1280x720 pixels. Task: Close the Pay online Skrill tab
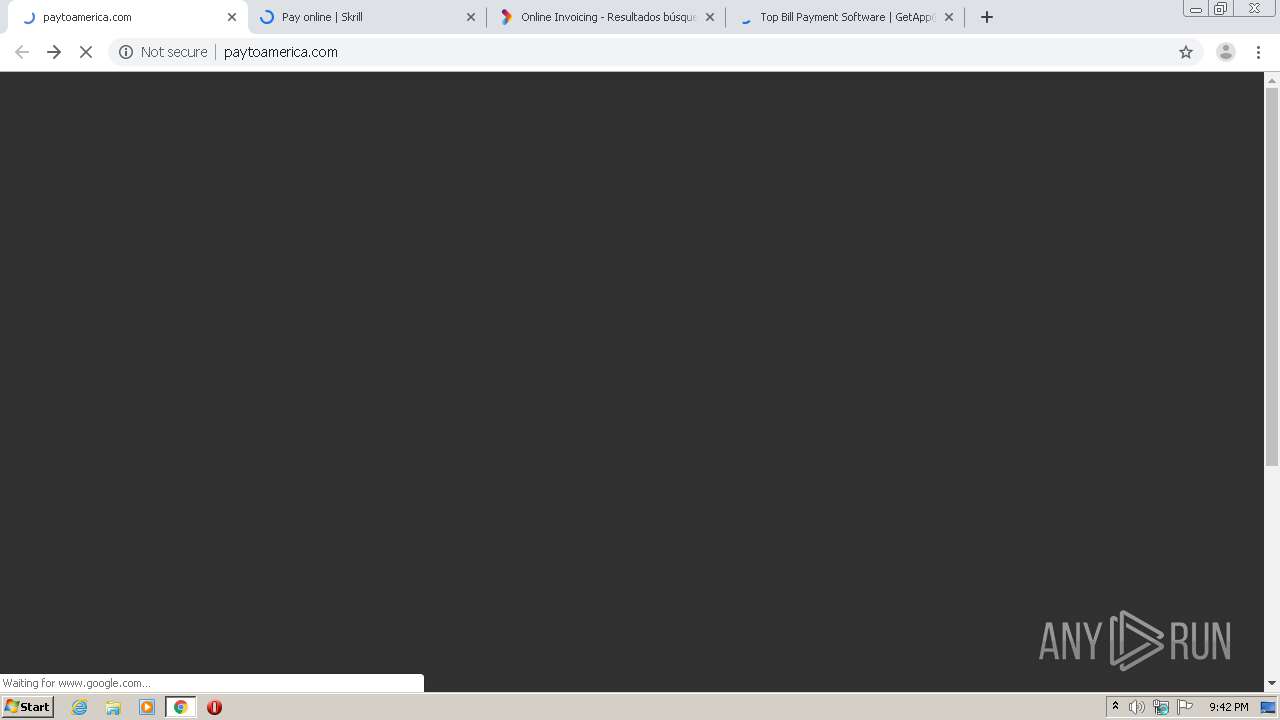pos(471,17)
